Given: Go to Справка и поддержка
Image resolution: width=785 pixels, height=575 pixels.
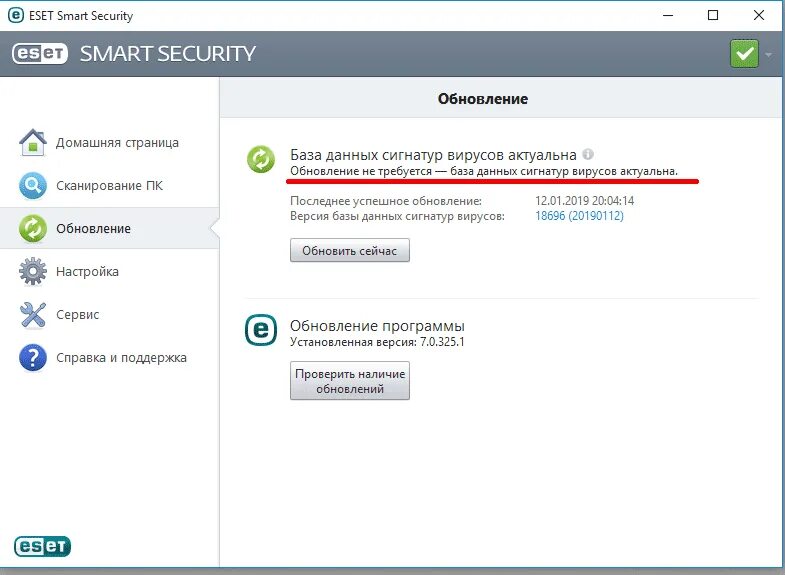Looking at the screenshot, I should click(x=121, y=358).
